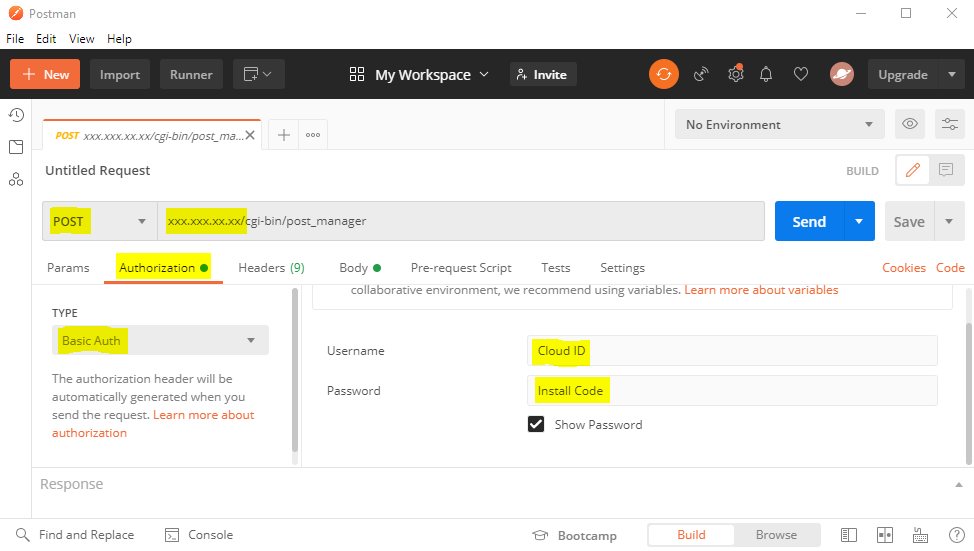974x551 pixels.
Task: Open the My Workspace dropdown
Action: 432,75
